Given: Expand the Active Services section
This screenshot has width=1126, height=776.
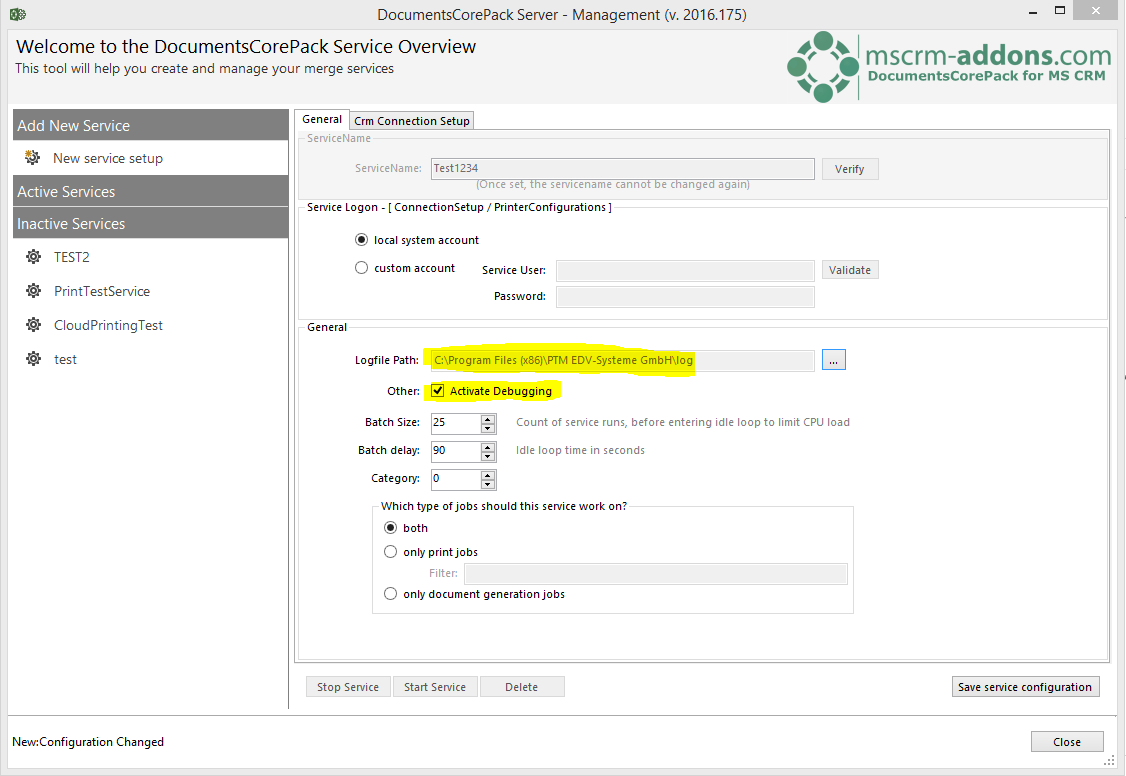Looking at the screenshot, I should (150, 192).
